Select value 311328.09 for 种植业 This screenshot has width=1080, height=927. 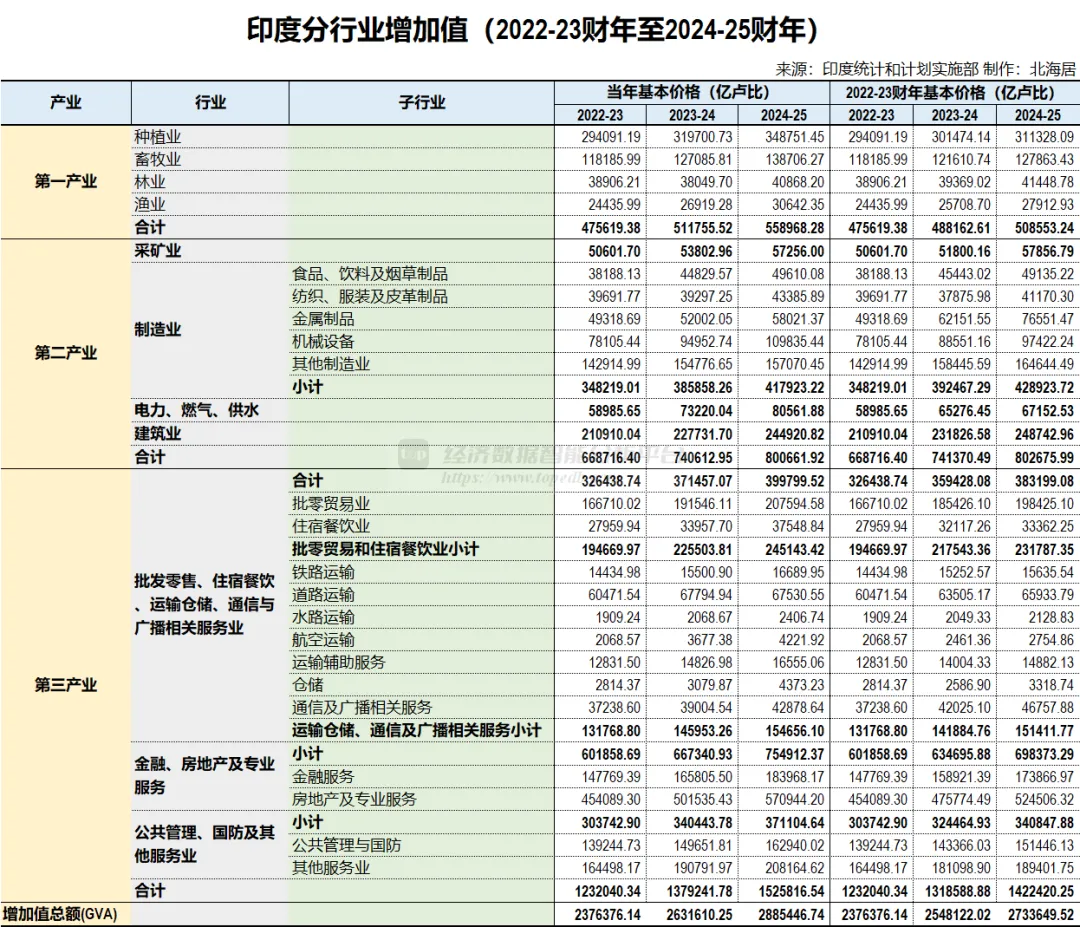tap(1044, 137)
